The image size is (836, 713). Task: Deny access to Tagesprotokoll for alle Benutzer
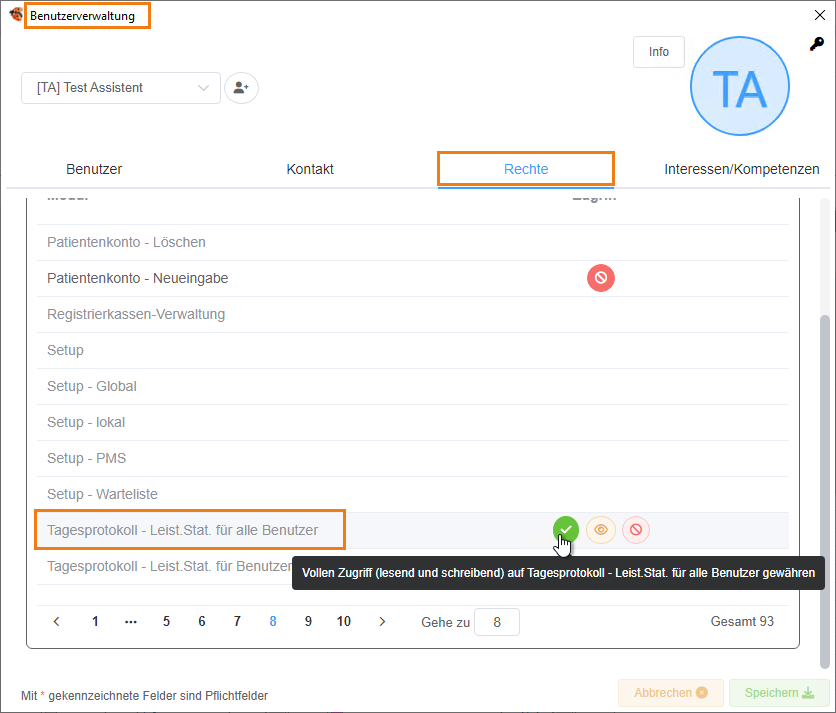pyautogui.click(x=636, y=530)
